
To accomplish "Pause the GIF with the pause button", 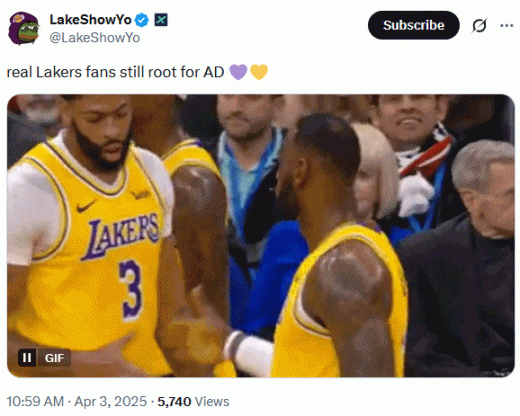I will 27,358.
